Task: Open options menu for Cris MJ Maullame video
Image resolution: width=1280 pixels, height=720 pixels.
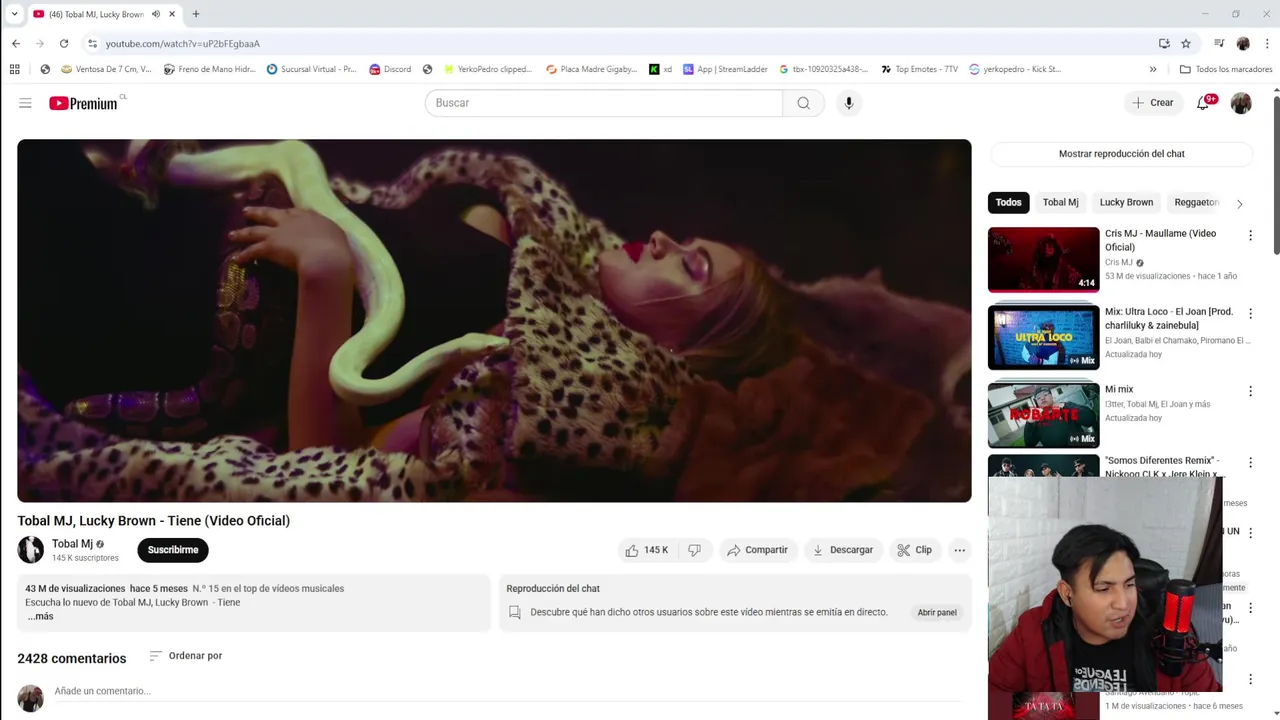Action: point(1250,235)
